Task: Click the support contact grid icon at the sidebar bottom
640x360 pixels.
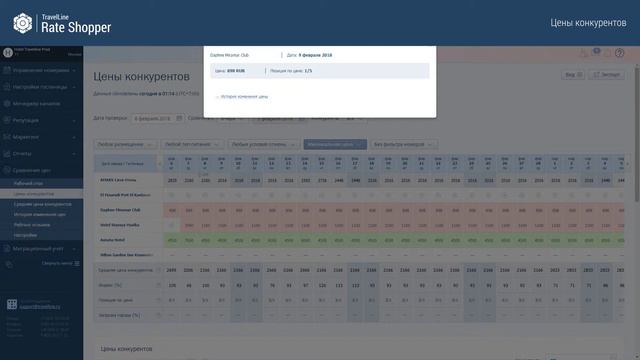Action: [12, 304]
